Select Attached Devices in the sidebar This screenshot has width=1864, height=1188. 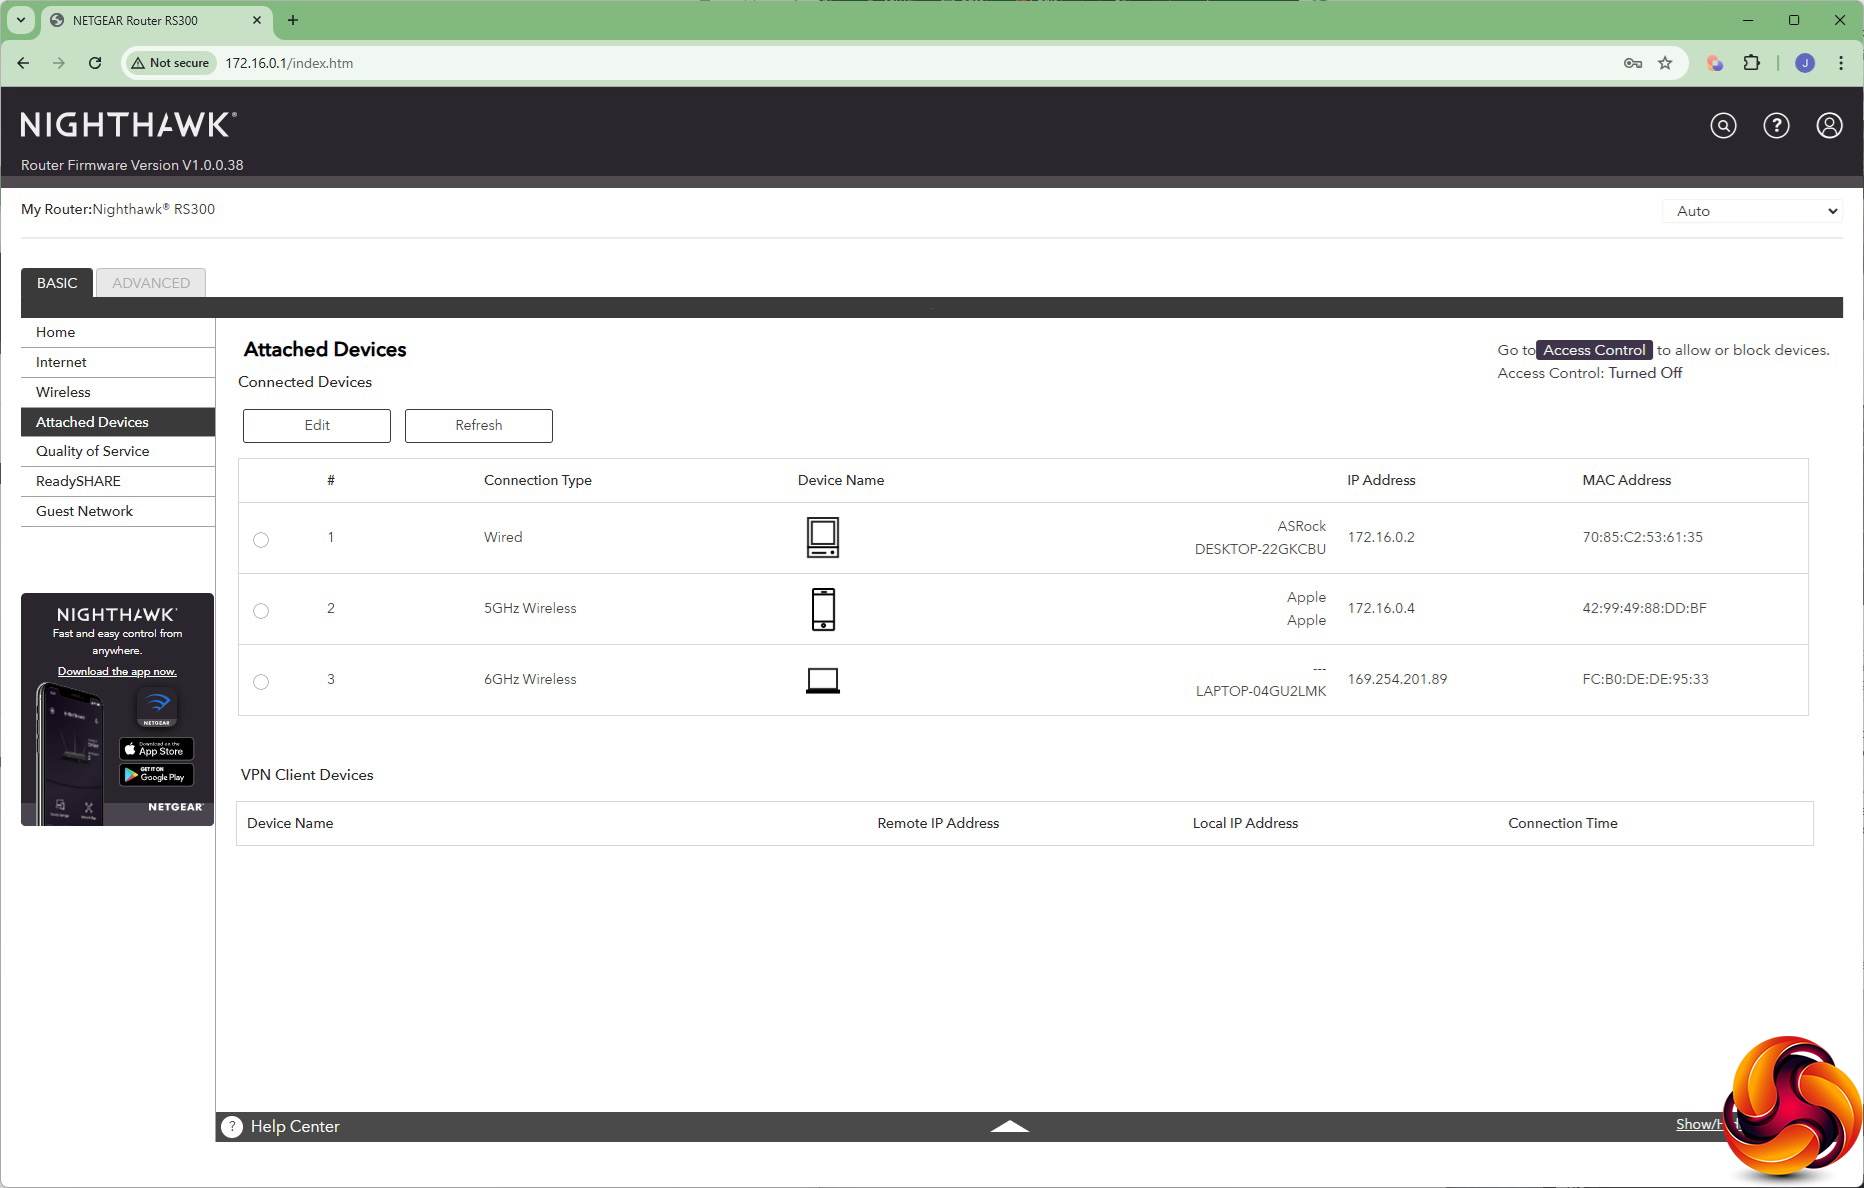click(118, 422)
